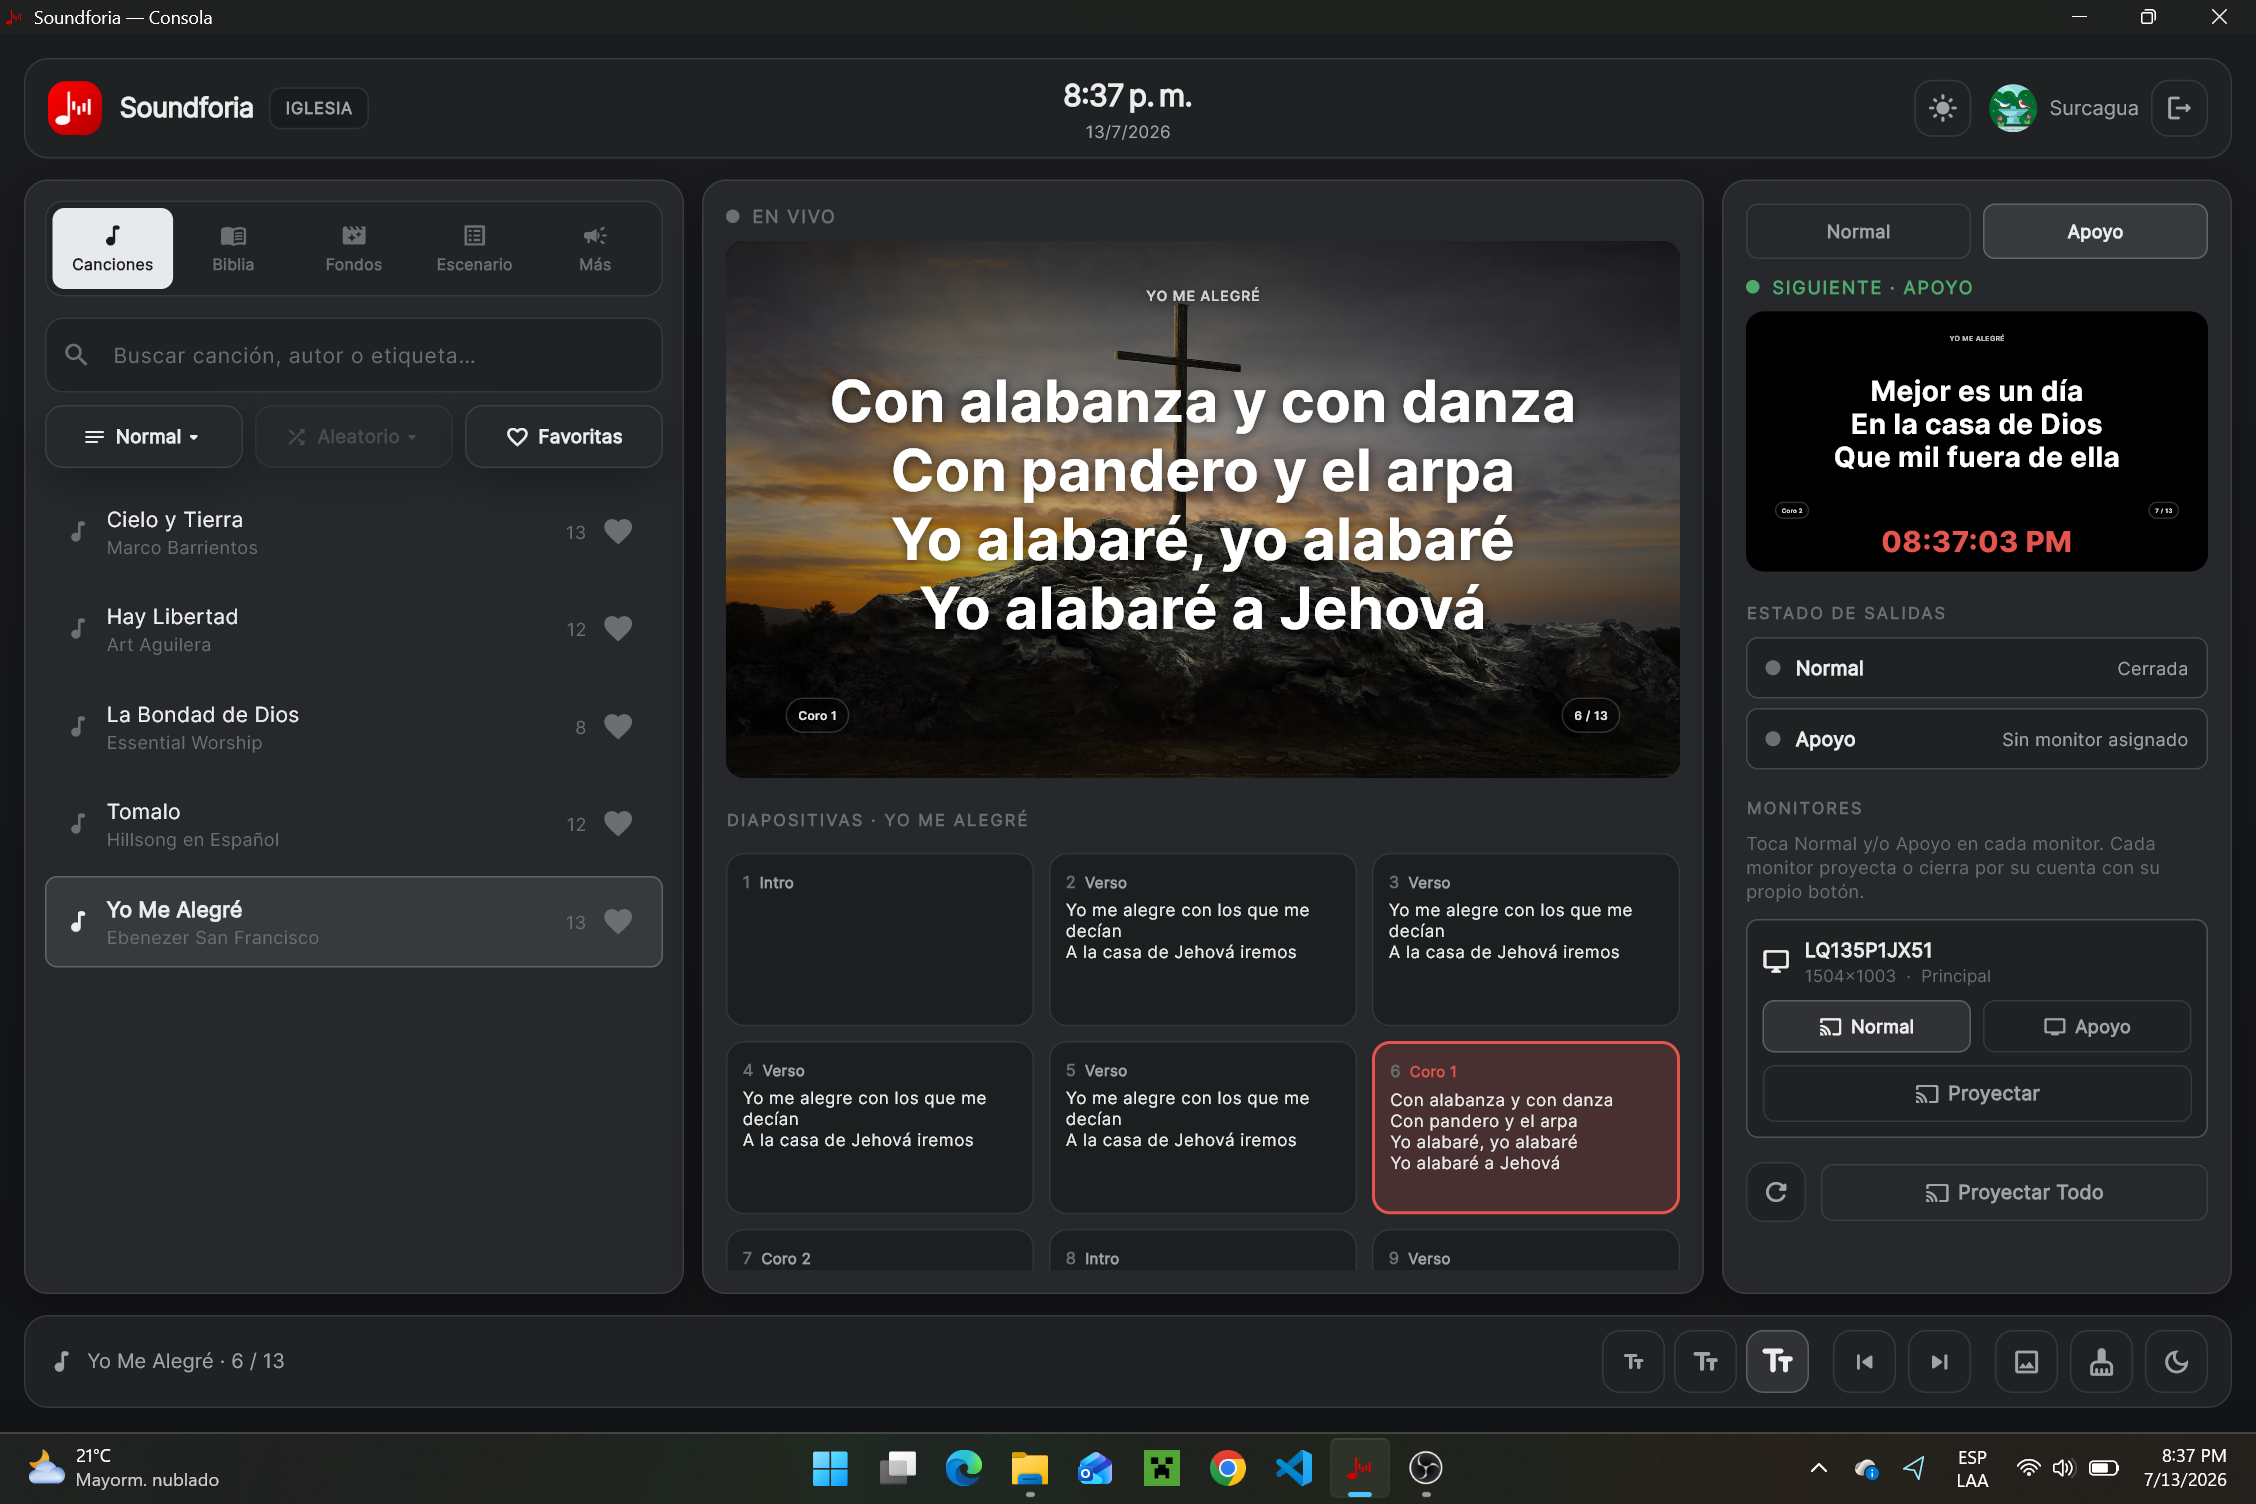Click the music note beside Cielo y Tierra
The width and height of the screenshot is (2256, 1504).
78,532
